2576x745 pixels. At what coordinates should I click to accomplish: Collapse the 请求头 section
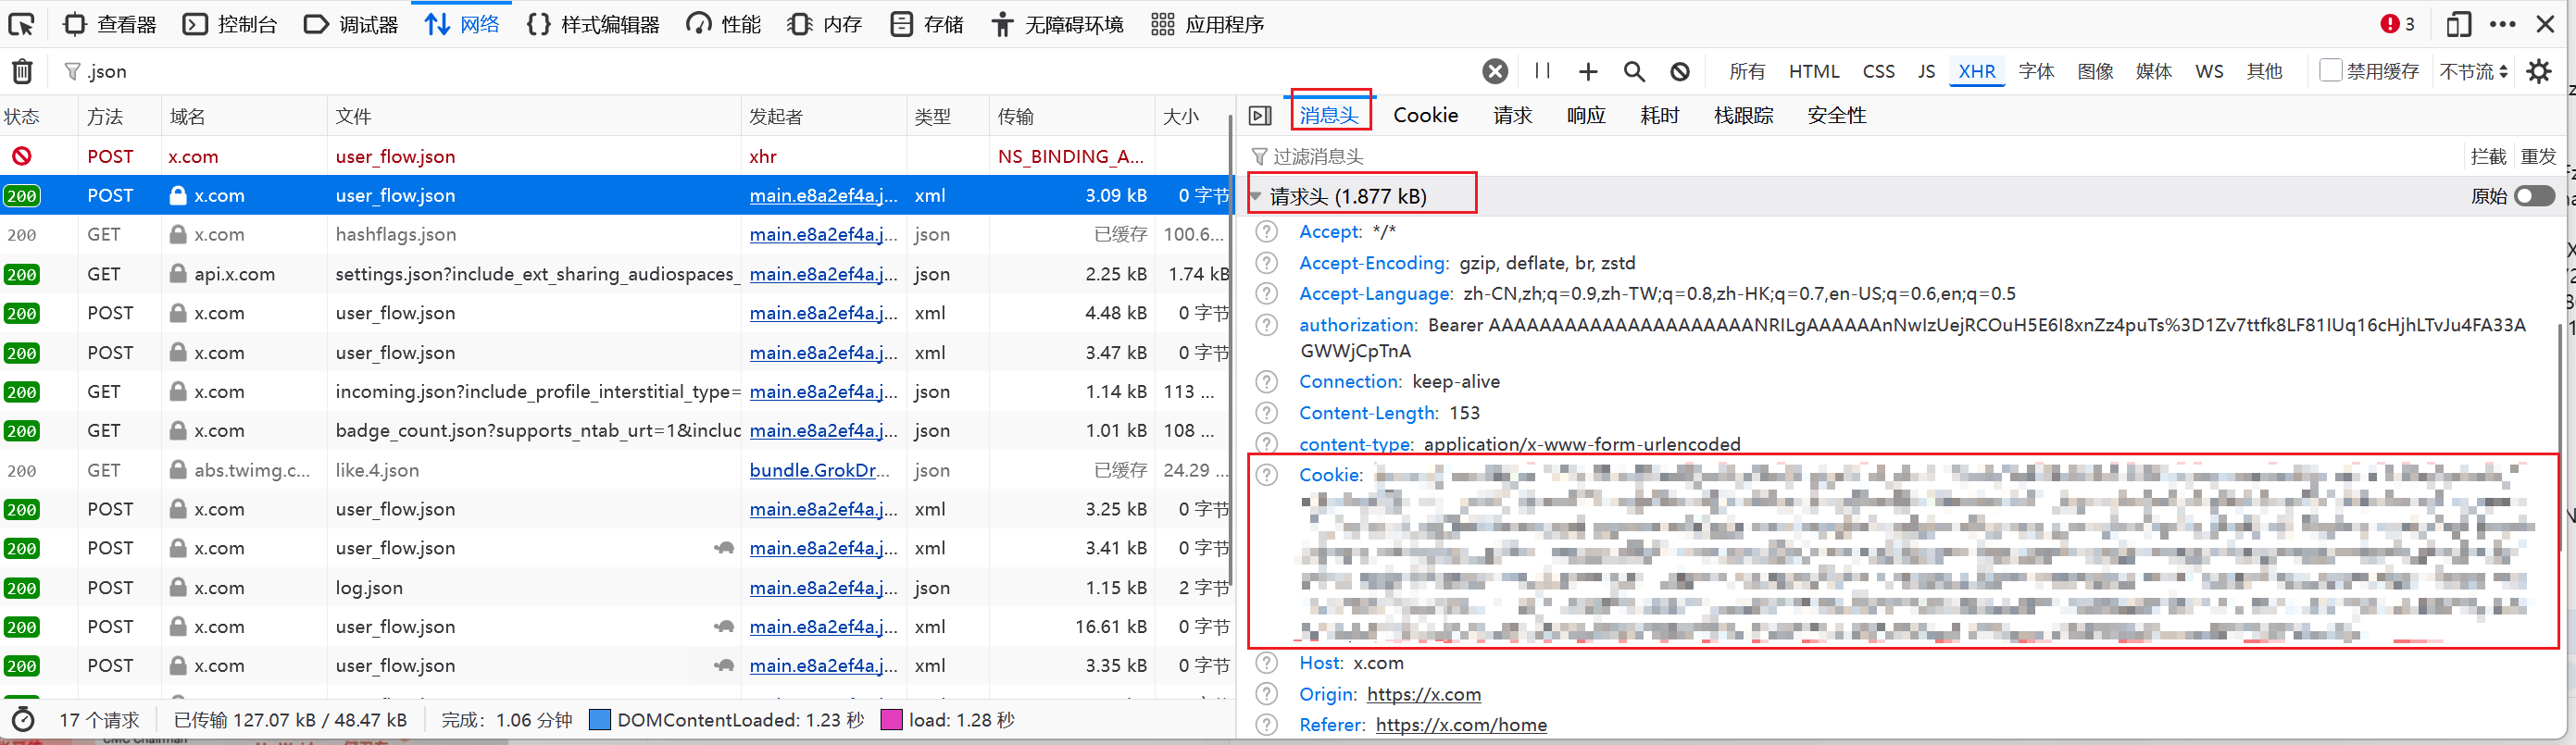1256,197
